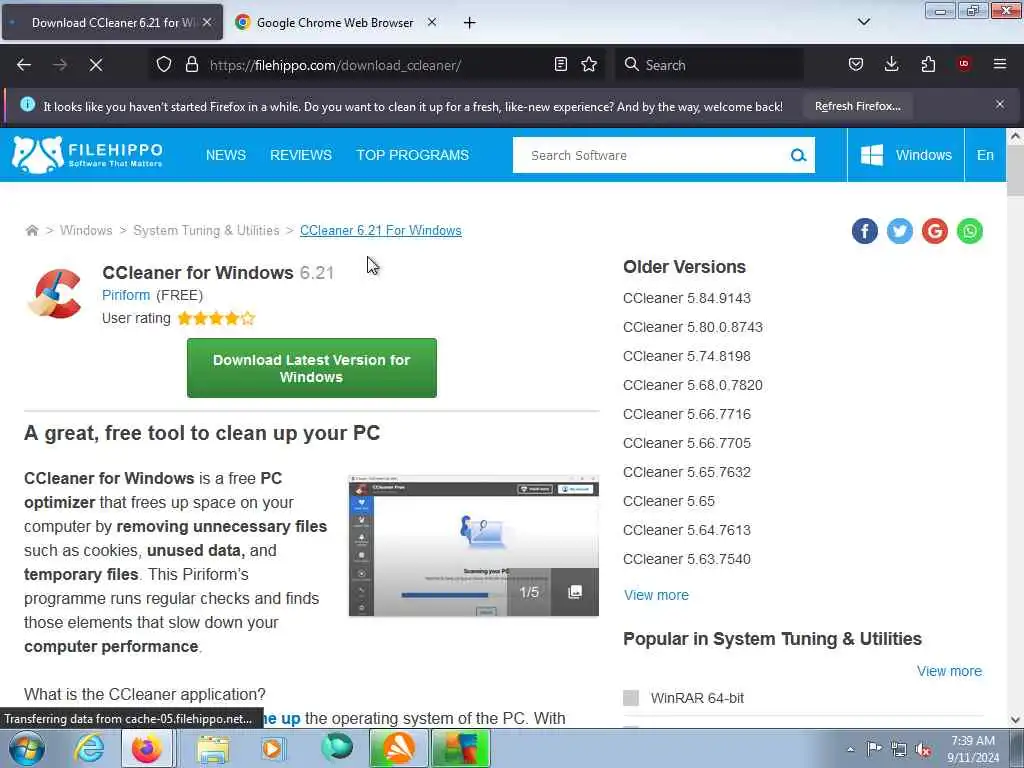1024x768 pixels.
Task: Click View more under Popular section
Action: 949,671
